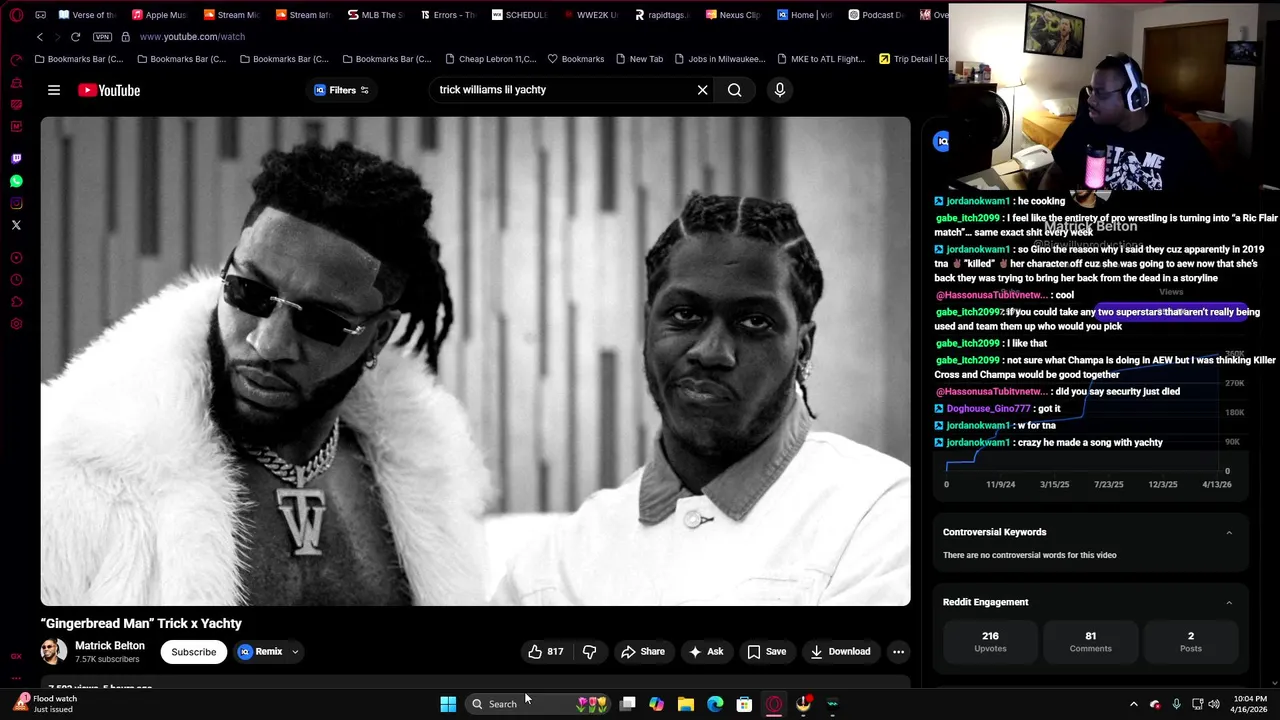The height and width of the screenshot is (720, 1280).
Task: Open the site info lock icon
Action: 125,37
